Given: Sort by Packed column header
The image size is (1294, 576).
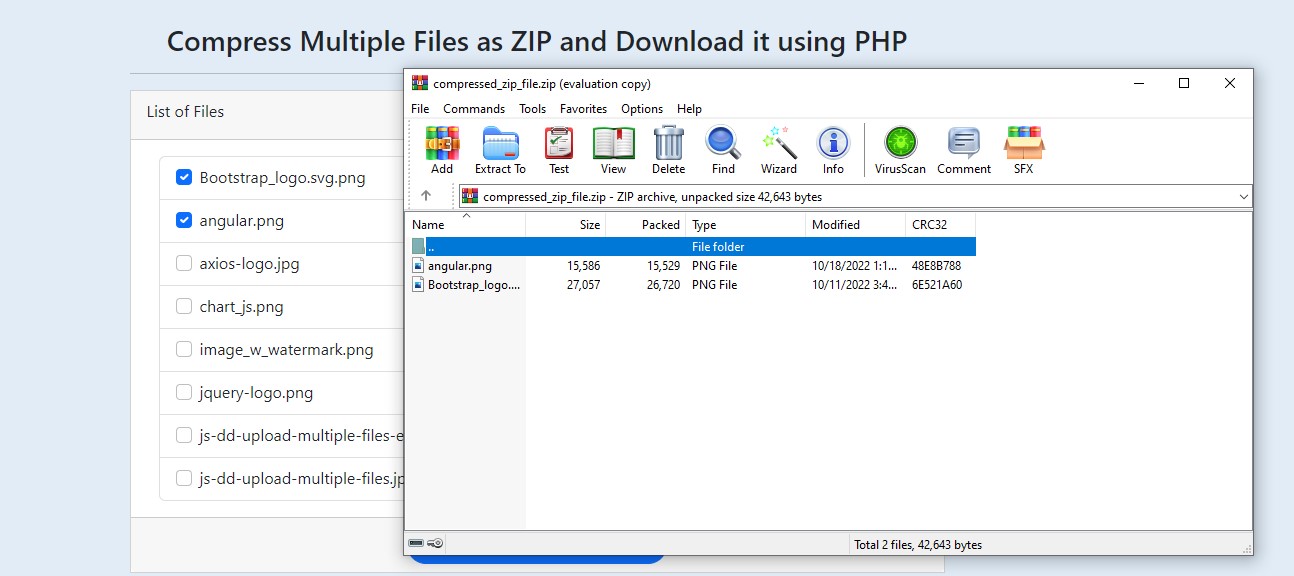Looking at the screenshot, I should tap(646, 225).
